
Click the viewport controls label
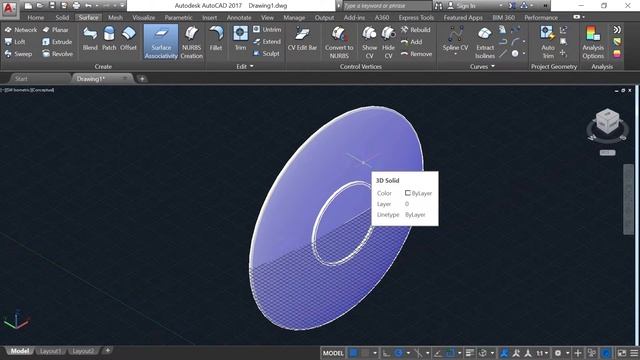click(28, 90)
